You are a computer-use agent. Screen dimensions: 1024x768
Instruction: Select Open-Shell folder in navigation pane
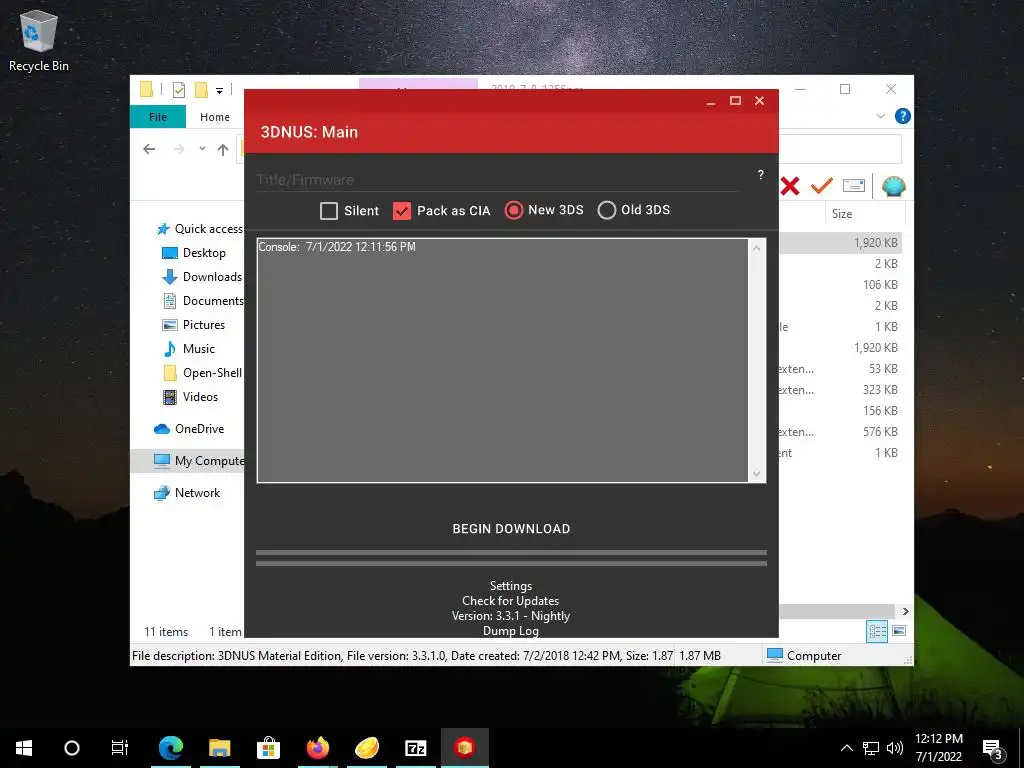point(202,373)
